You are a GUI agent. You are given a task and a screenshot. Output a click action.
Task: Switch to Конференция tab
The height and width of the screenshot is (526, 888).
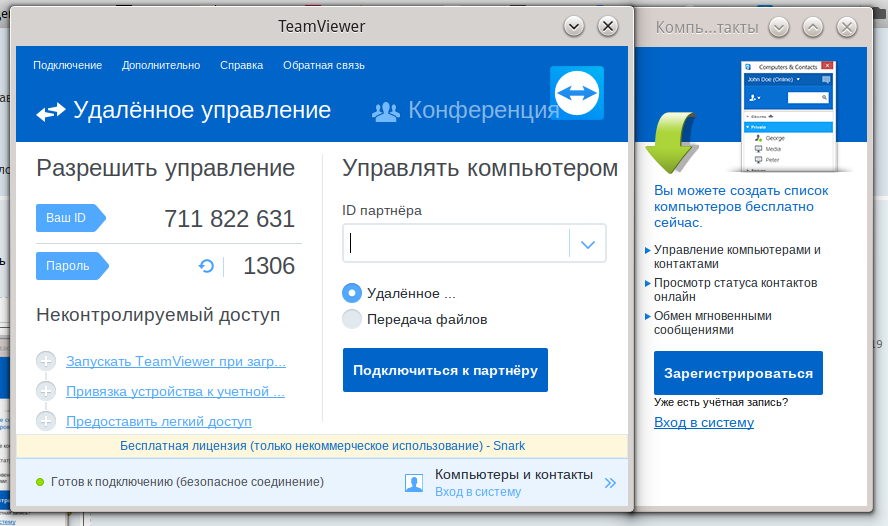point(466,110)
